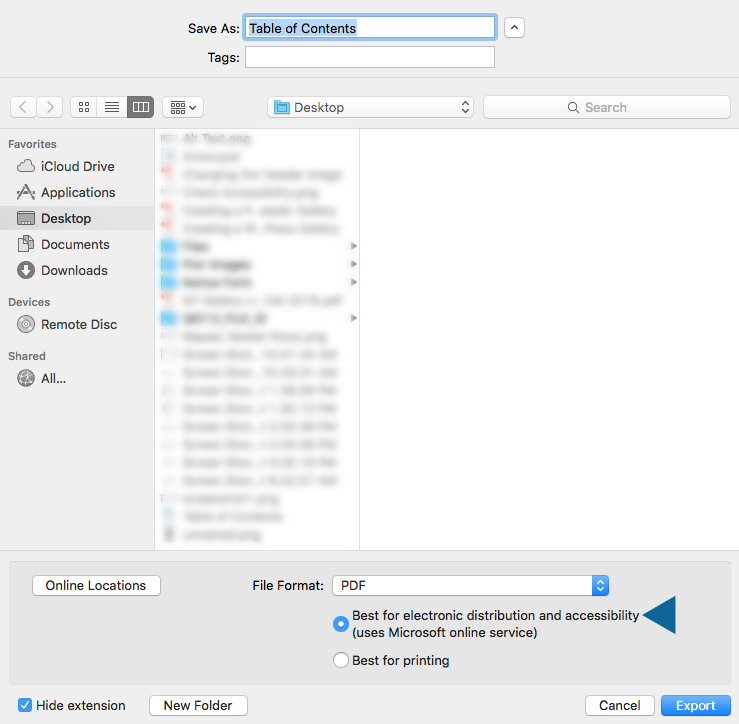
Task: Toggle the Hide extension checkbox
Action: coord(25,705)
